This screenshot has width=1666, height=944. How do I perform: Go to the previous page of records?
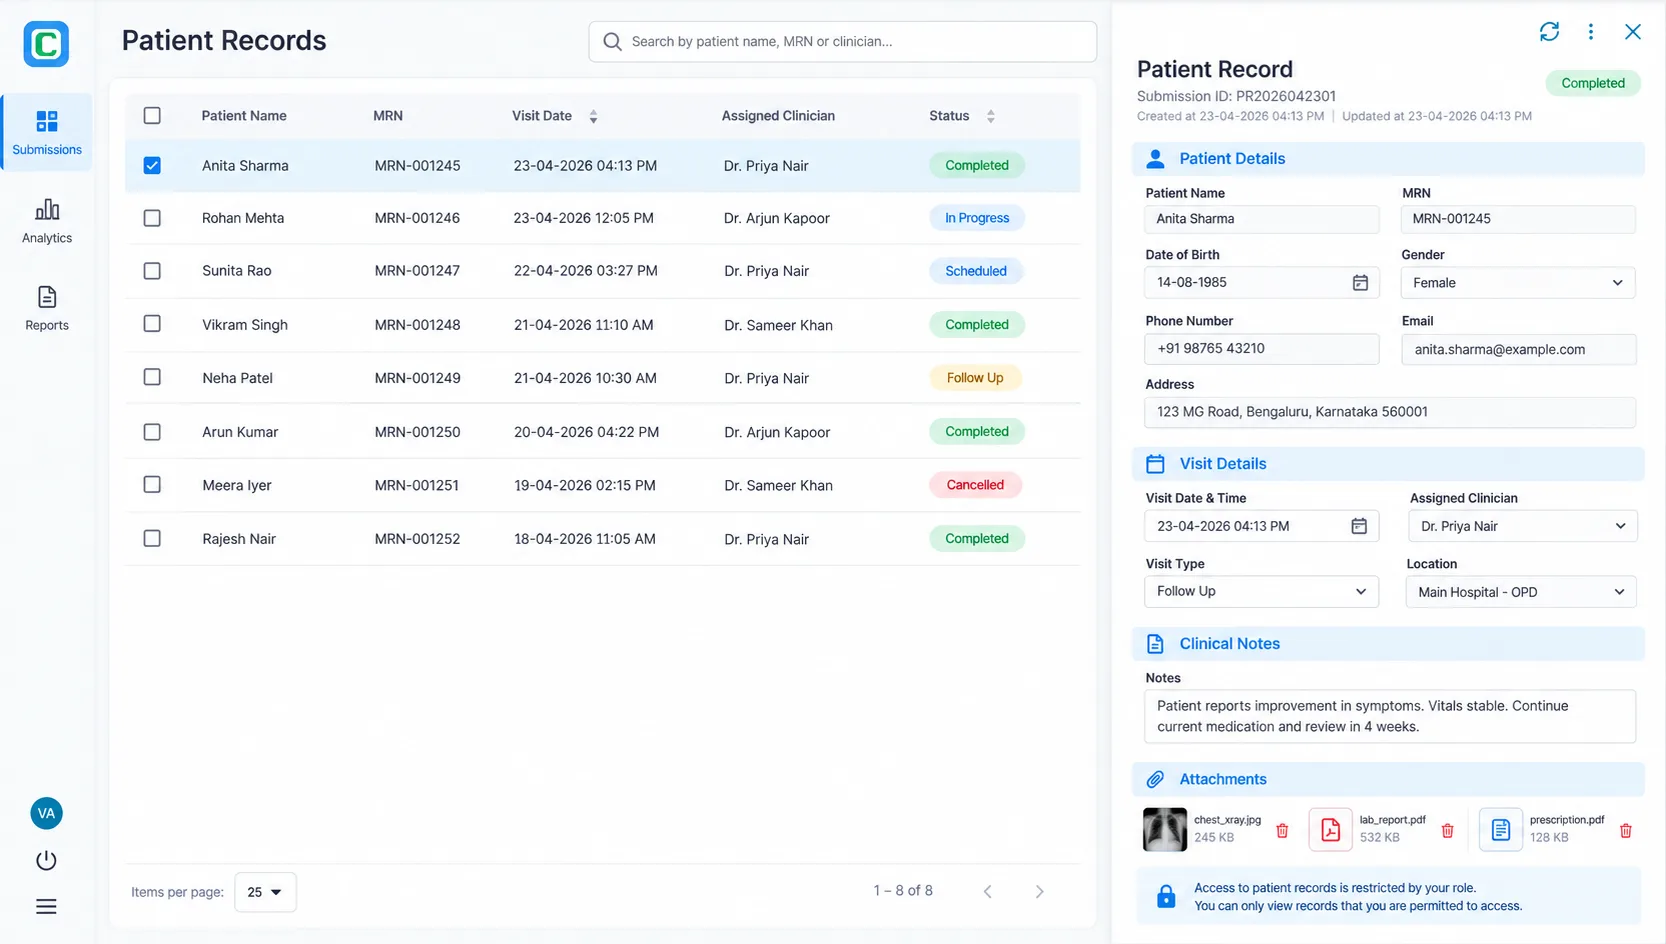click(x=987, y=891)
